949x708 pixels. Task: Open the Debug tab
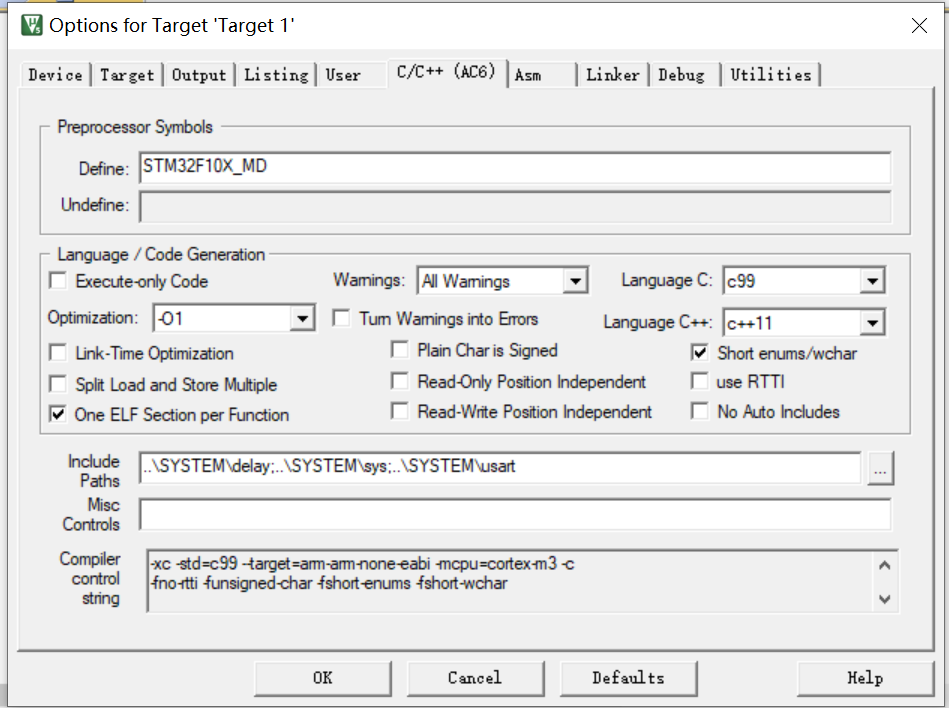[x=681, y=75]
